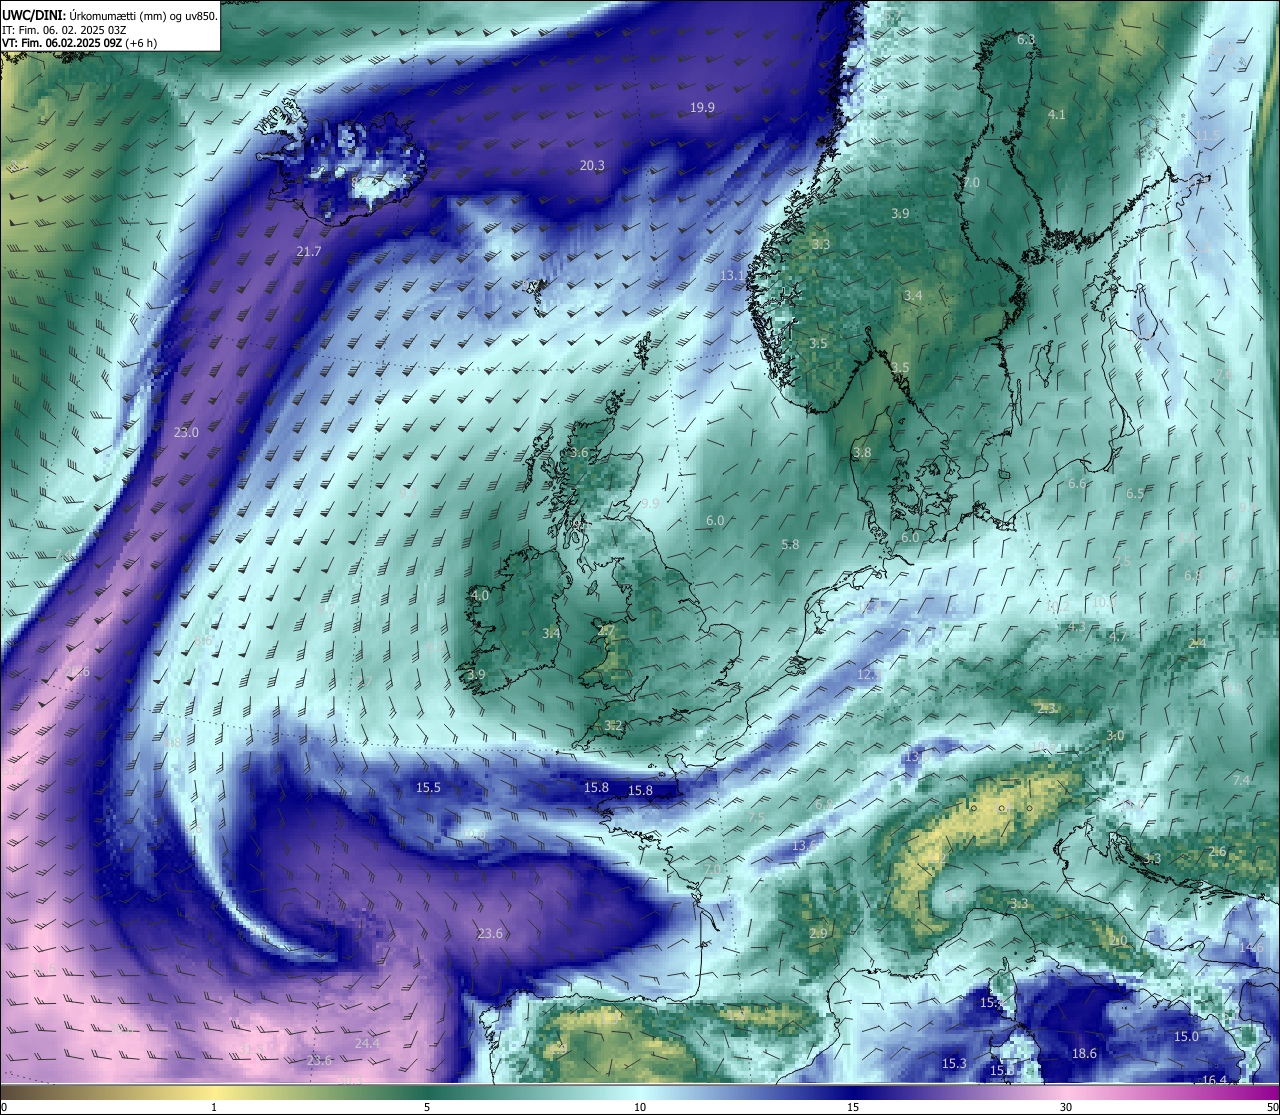This screenshot has height=1115, width=1280.
Task: Click the 5.8 value in the North Sea
Action: coord(790,545)
